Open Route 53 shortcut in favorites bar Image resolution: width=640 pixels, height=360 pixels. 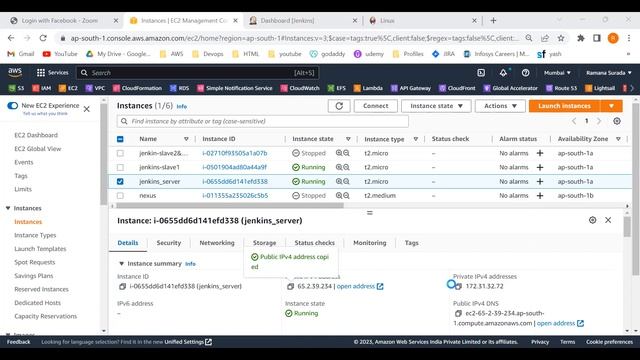pyautogui.click(x=562, y=88)
